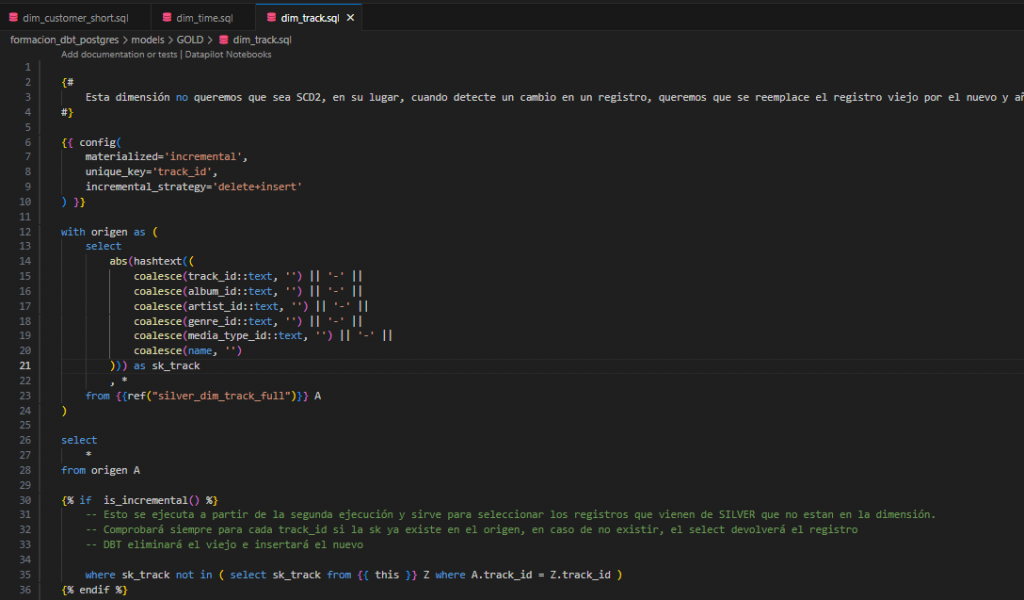Click line number 35 in the gutter
This screenshot has width=1024, height=600.
click(27, 574)
